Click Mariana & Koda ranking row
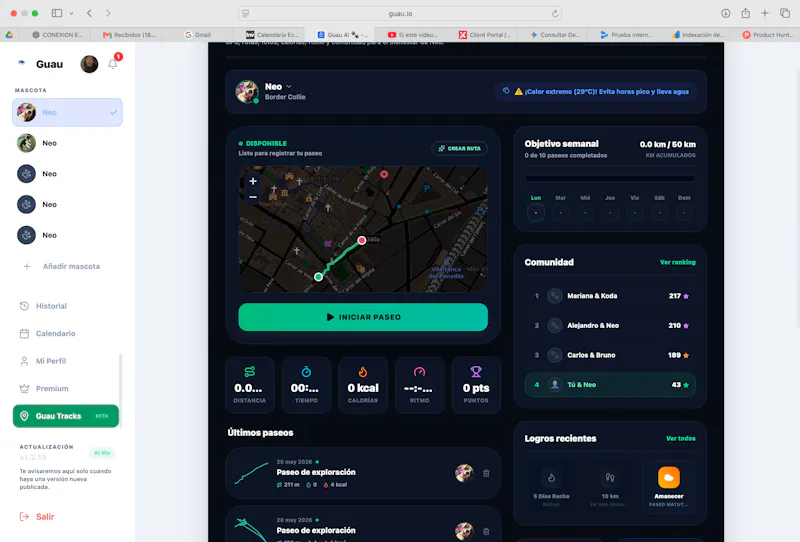This screenshot has height=542, width=800. point(610,296)
